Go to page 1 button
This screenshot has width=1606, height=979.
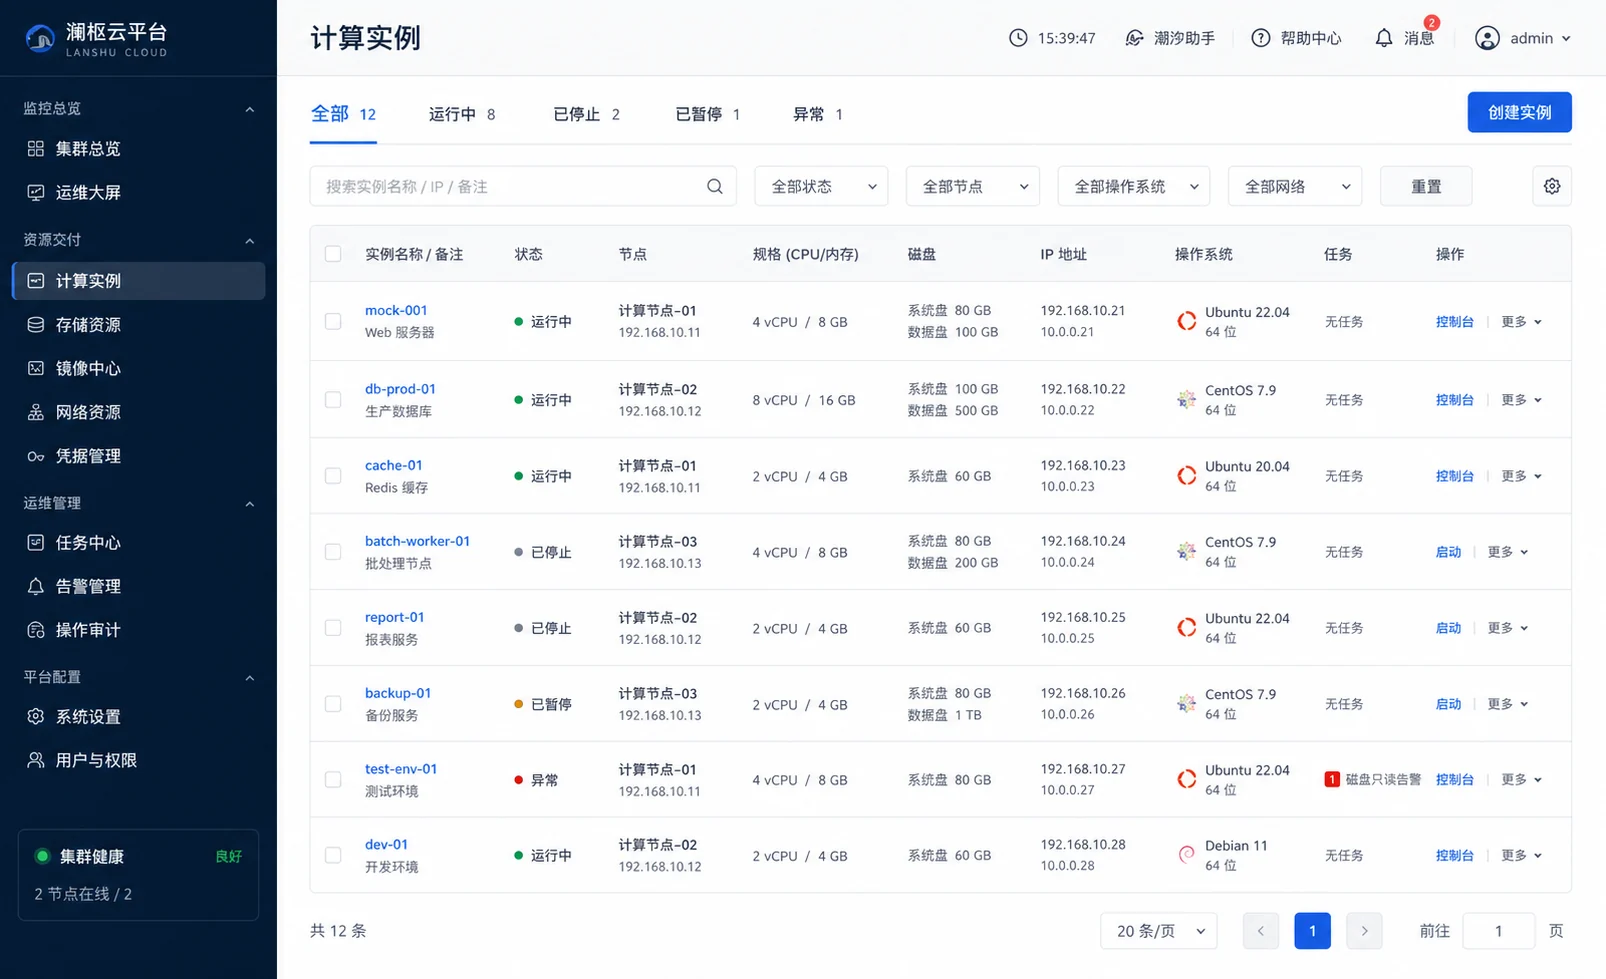pyautogui.click(x=1312, y=931)
